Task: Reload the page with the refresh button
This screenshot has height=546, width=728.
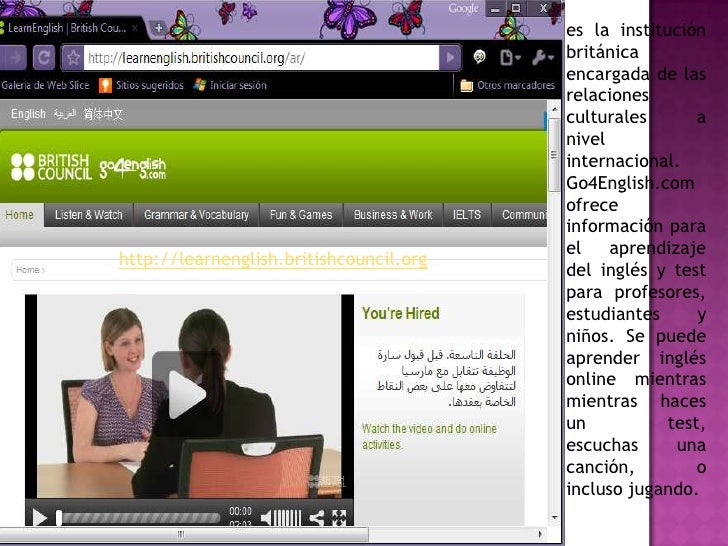Action: (44, 58)
